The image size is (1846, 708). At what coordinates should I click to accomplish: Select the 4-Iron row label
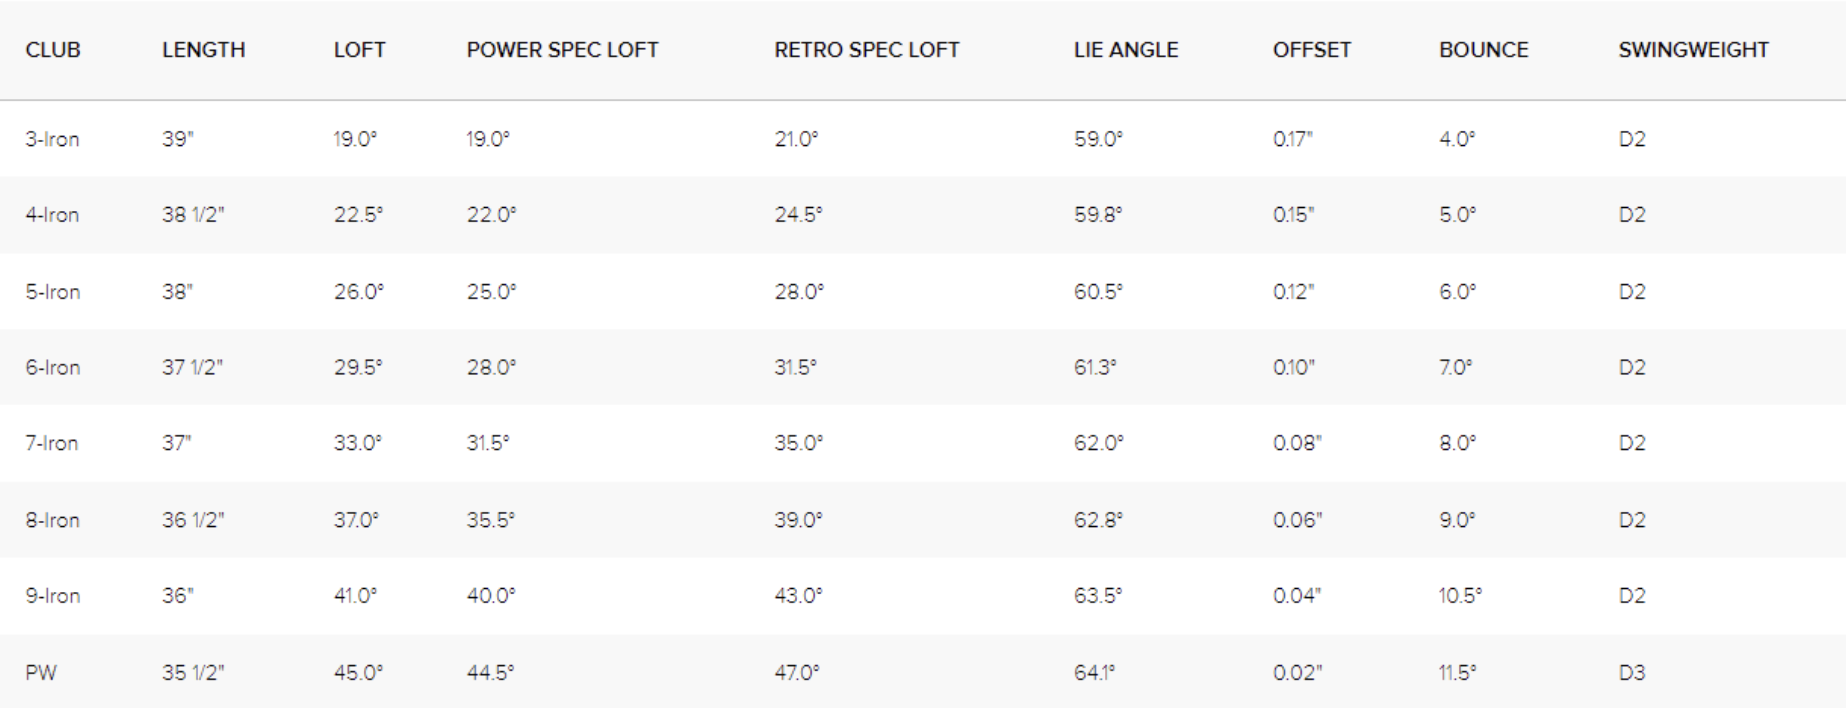pyautogui.click(x=52, y=215)
